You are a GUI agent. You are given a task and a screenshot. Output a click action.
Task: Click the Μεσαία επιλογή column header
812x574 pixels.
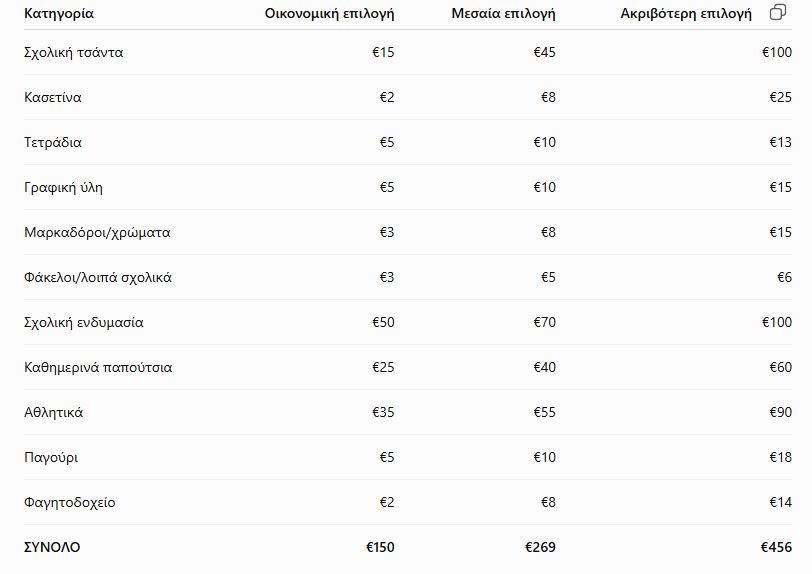pos(503,13)
